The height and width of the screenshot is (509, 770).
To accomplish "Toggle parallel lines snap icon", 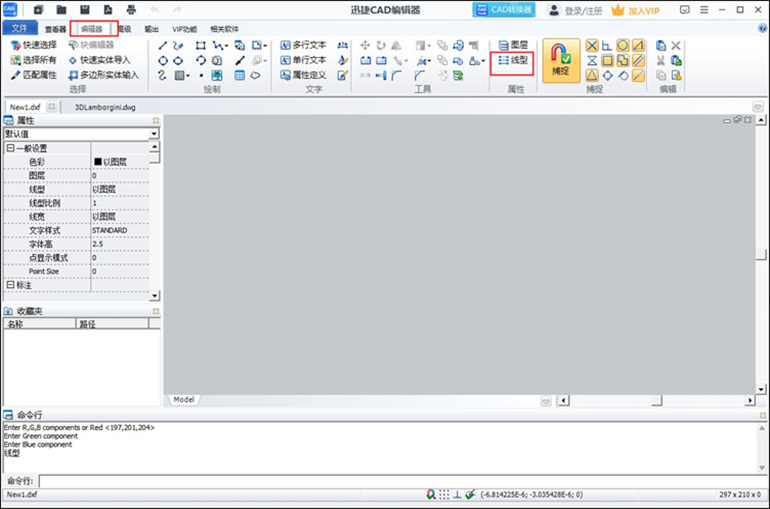I will (638, 60).
